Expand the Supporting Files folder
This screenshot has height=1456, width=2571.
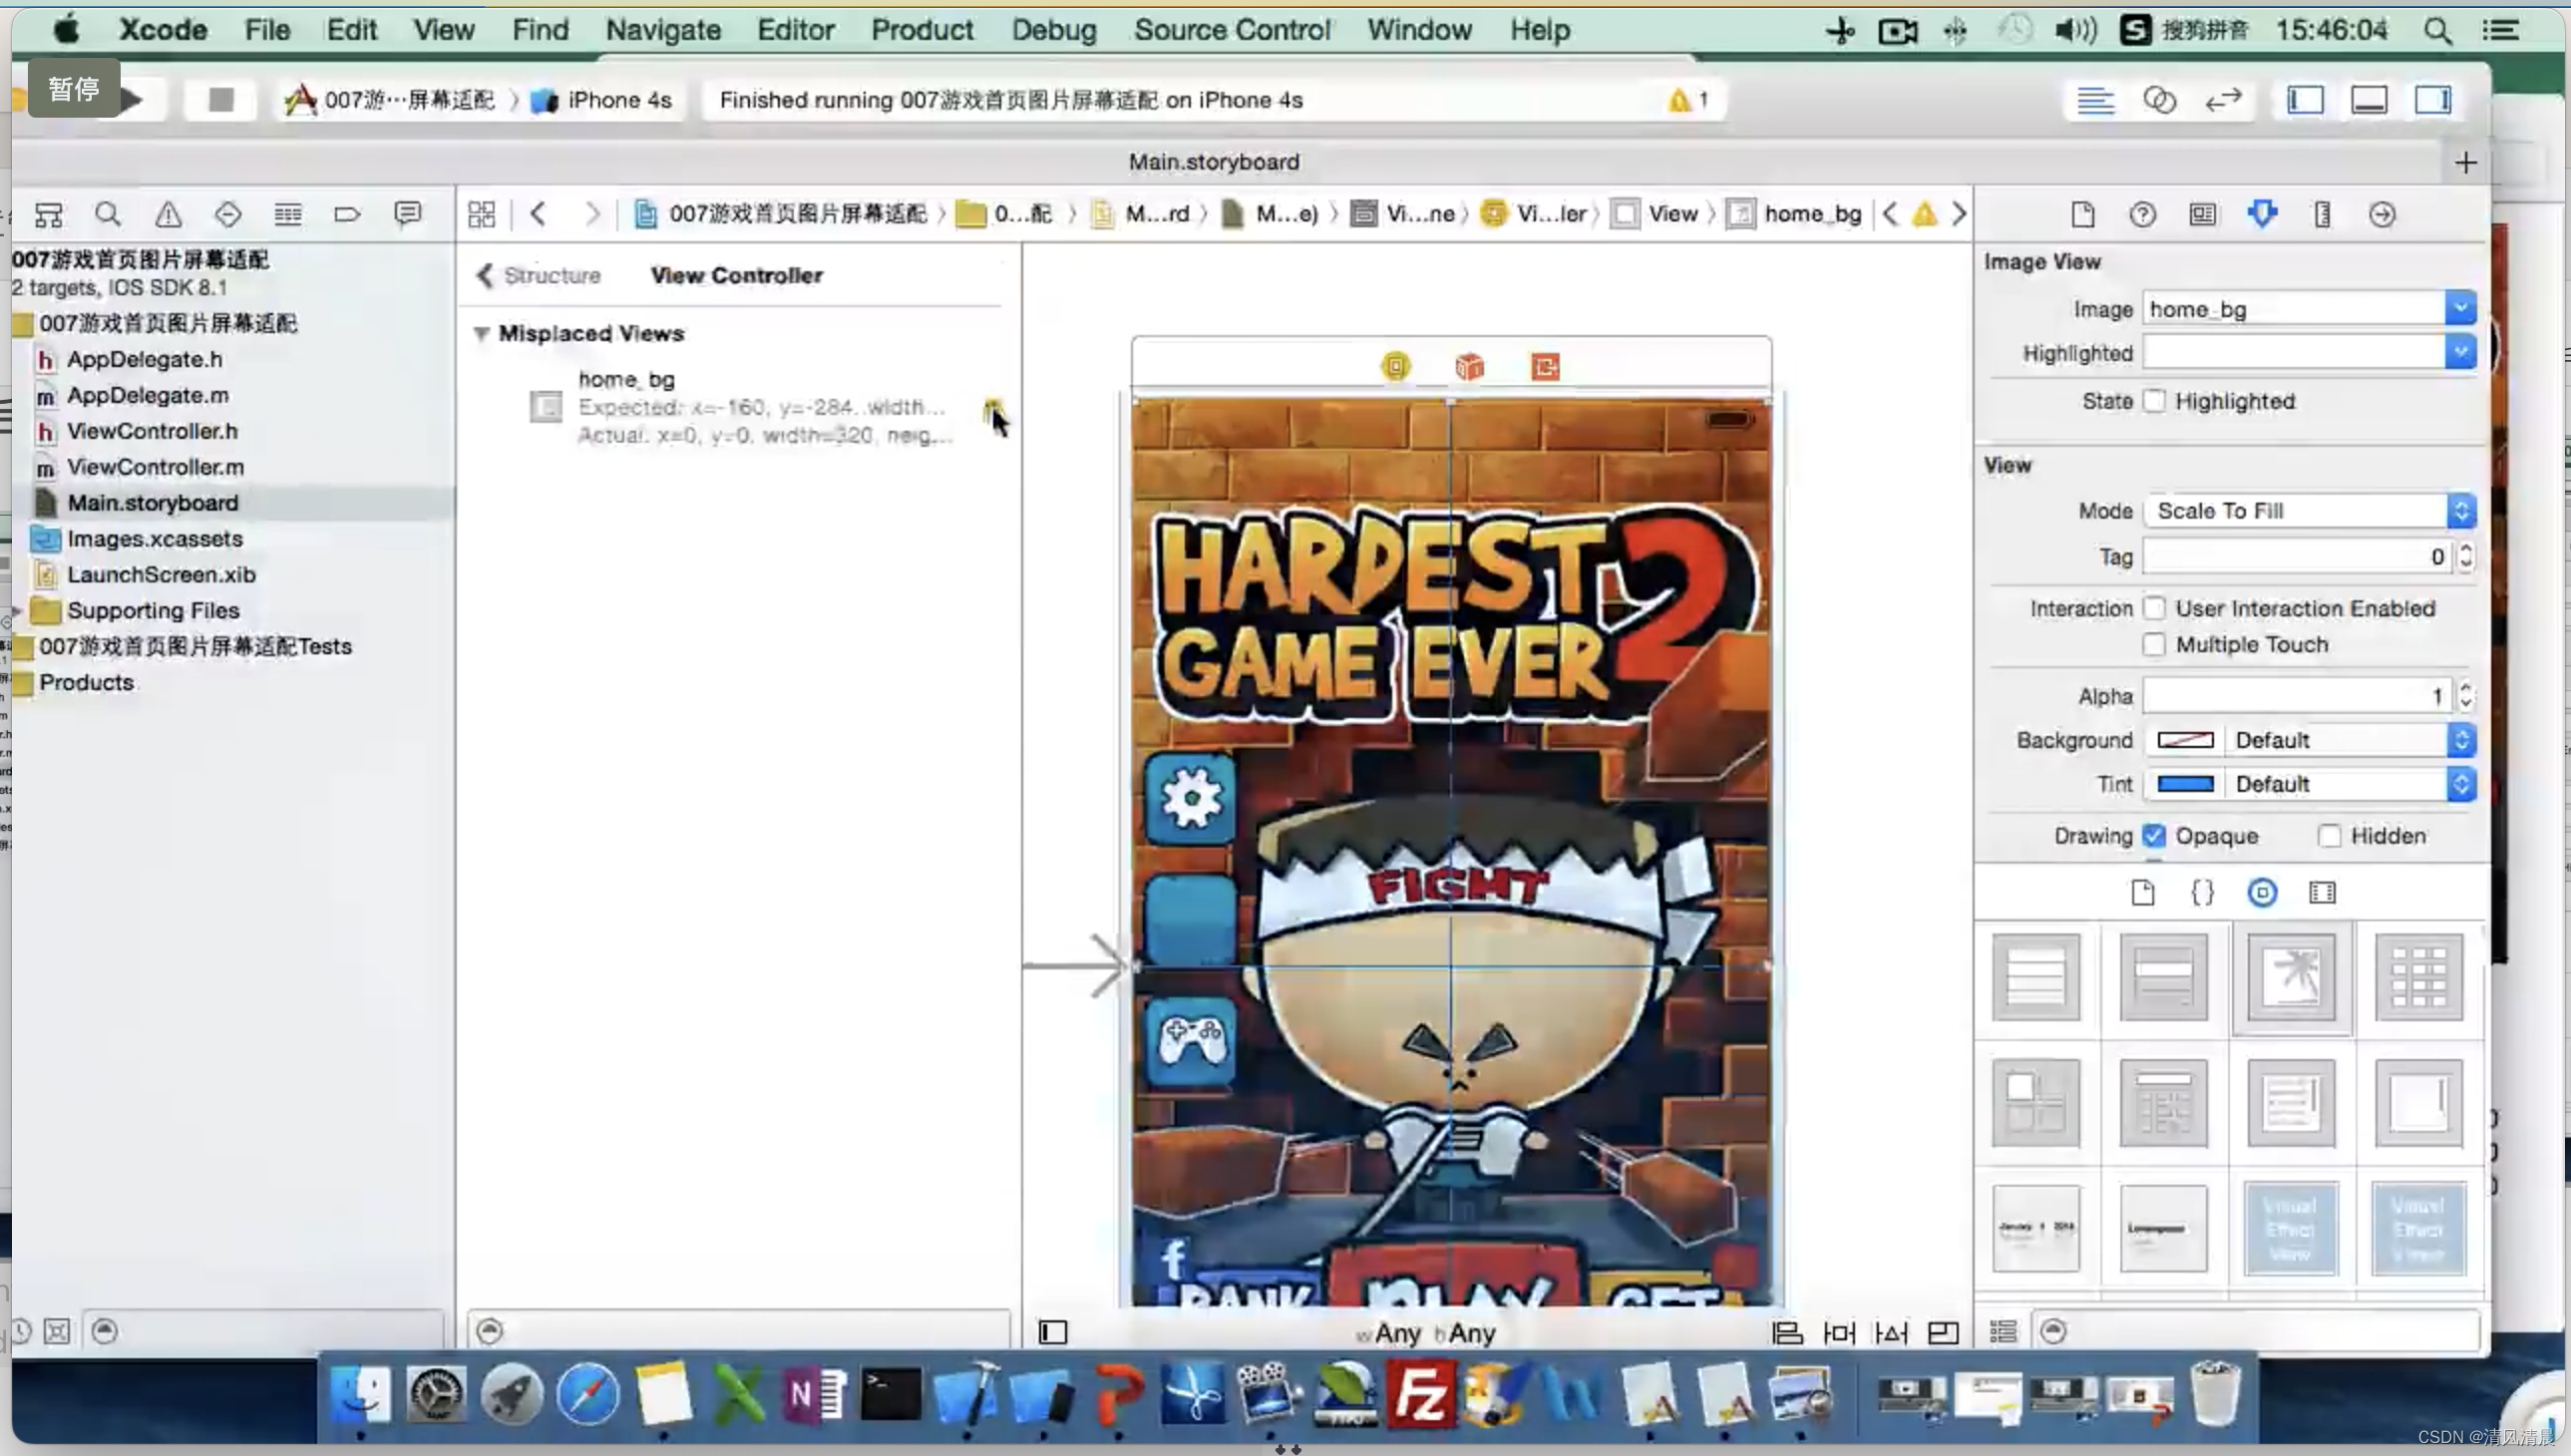[x=17, y=610]
